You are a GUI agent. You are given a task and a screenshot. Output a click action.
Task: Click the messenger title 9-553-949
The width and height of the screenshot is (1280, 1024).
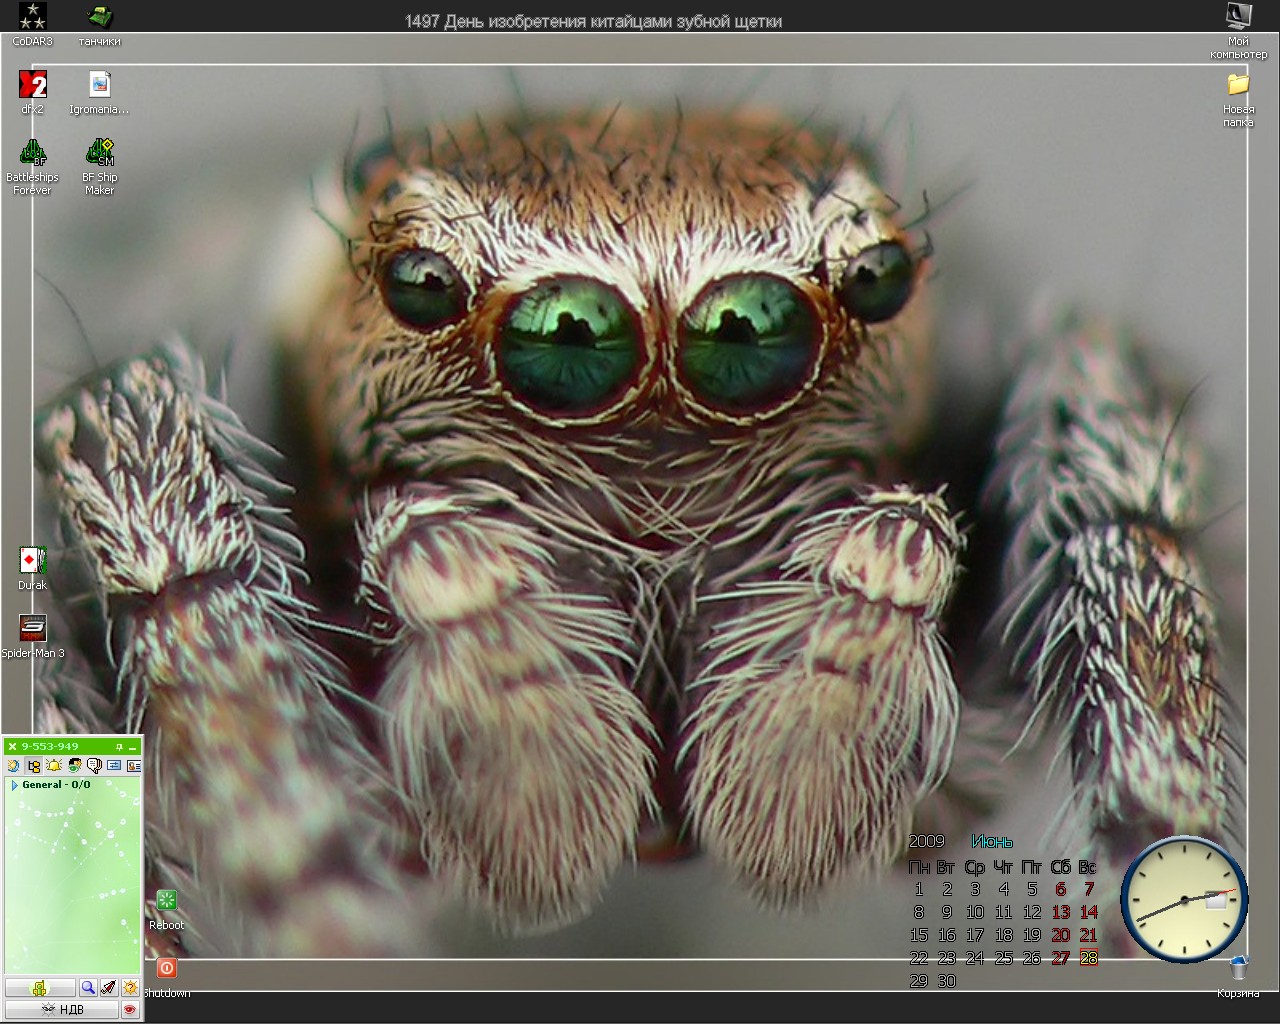pos(50,747)
